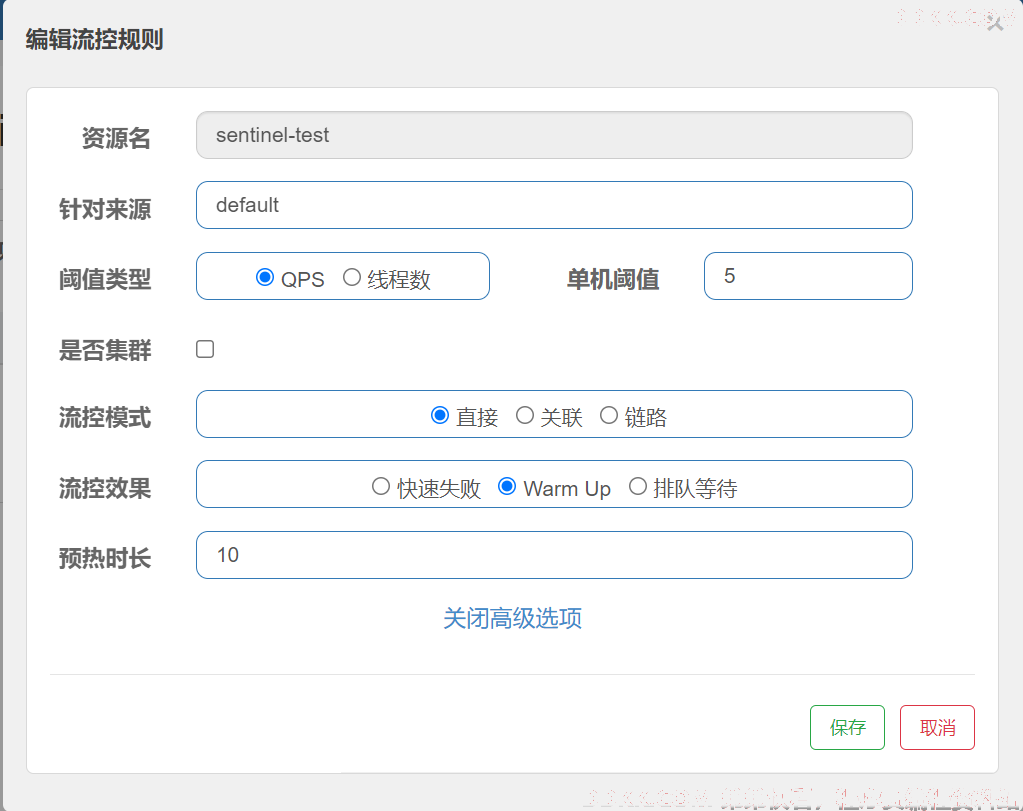The width and height of the screenshot is (1023, 811).
Task: Click the 单机阈值 label
Action: 613,279
